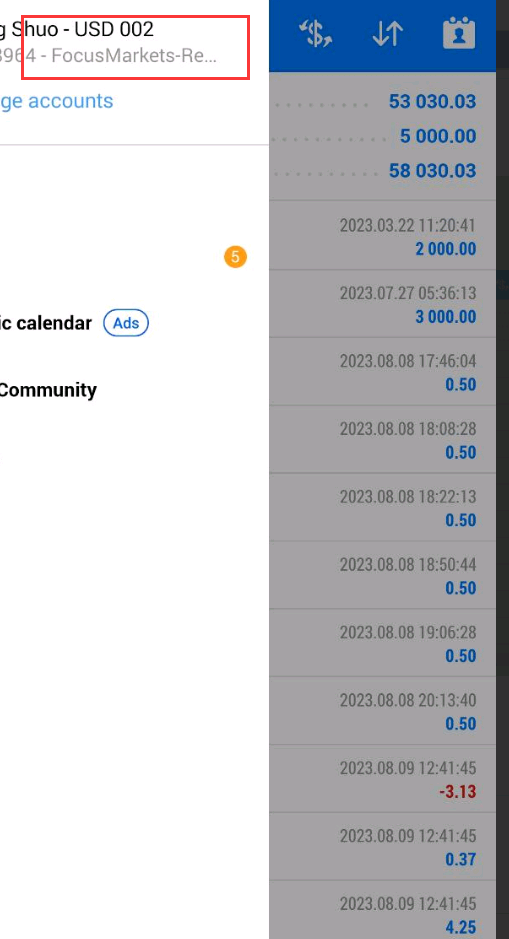Image resolution: width=509 pixels, height=939 pixels.
Task: Open the 2023.08.08 18:08:28 entry
Action: 383,440
